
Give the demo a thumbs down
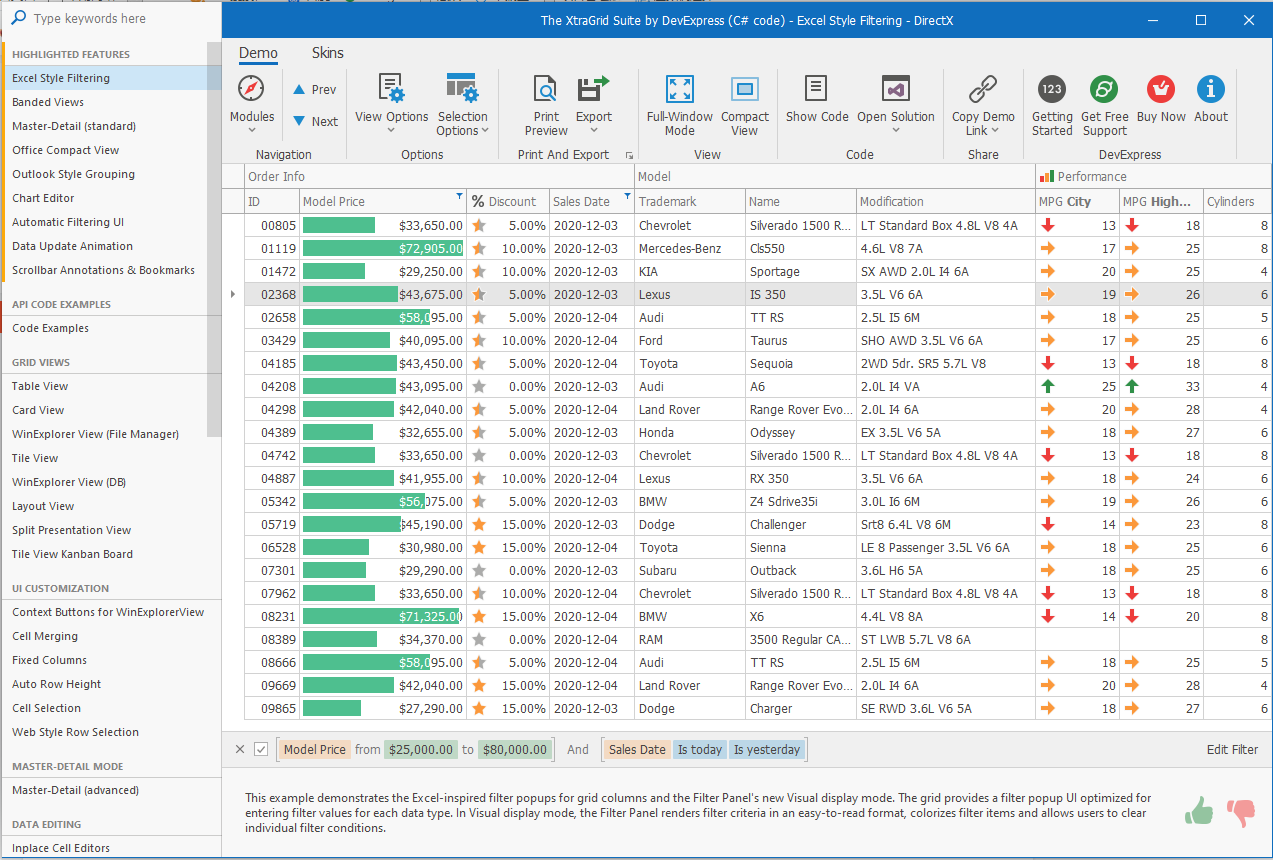(x=1240, y=813)
